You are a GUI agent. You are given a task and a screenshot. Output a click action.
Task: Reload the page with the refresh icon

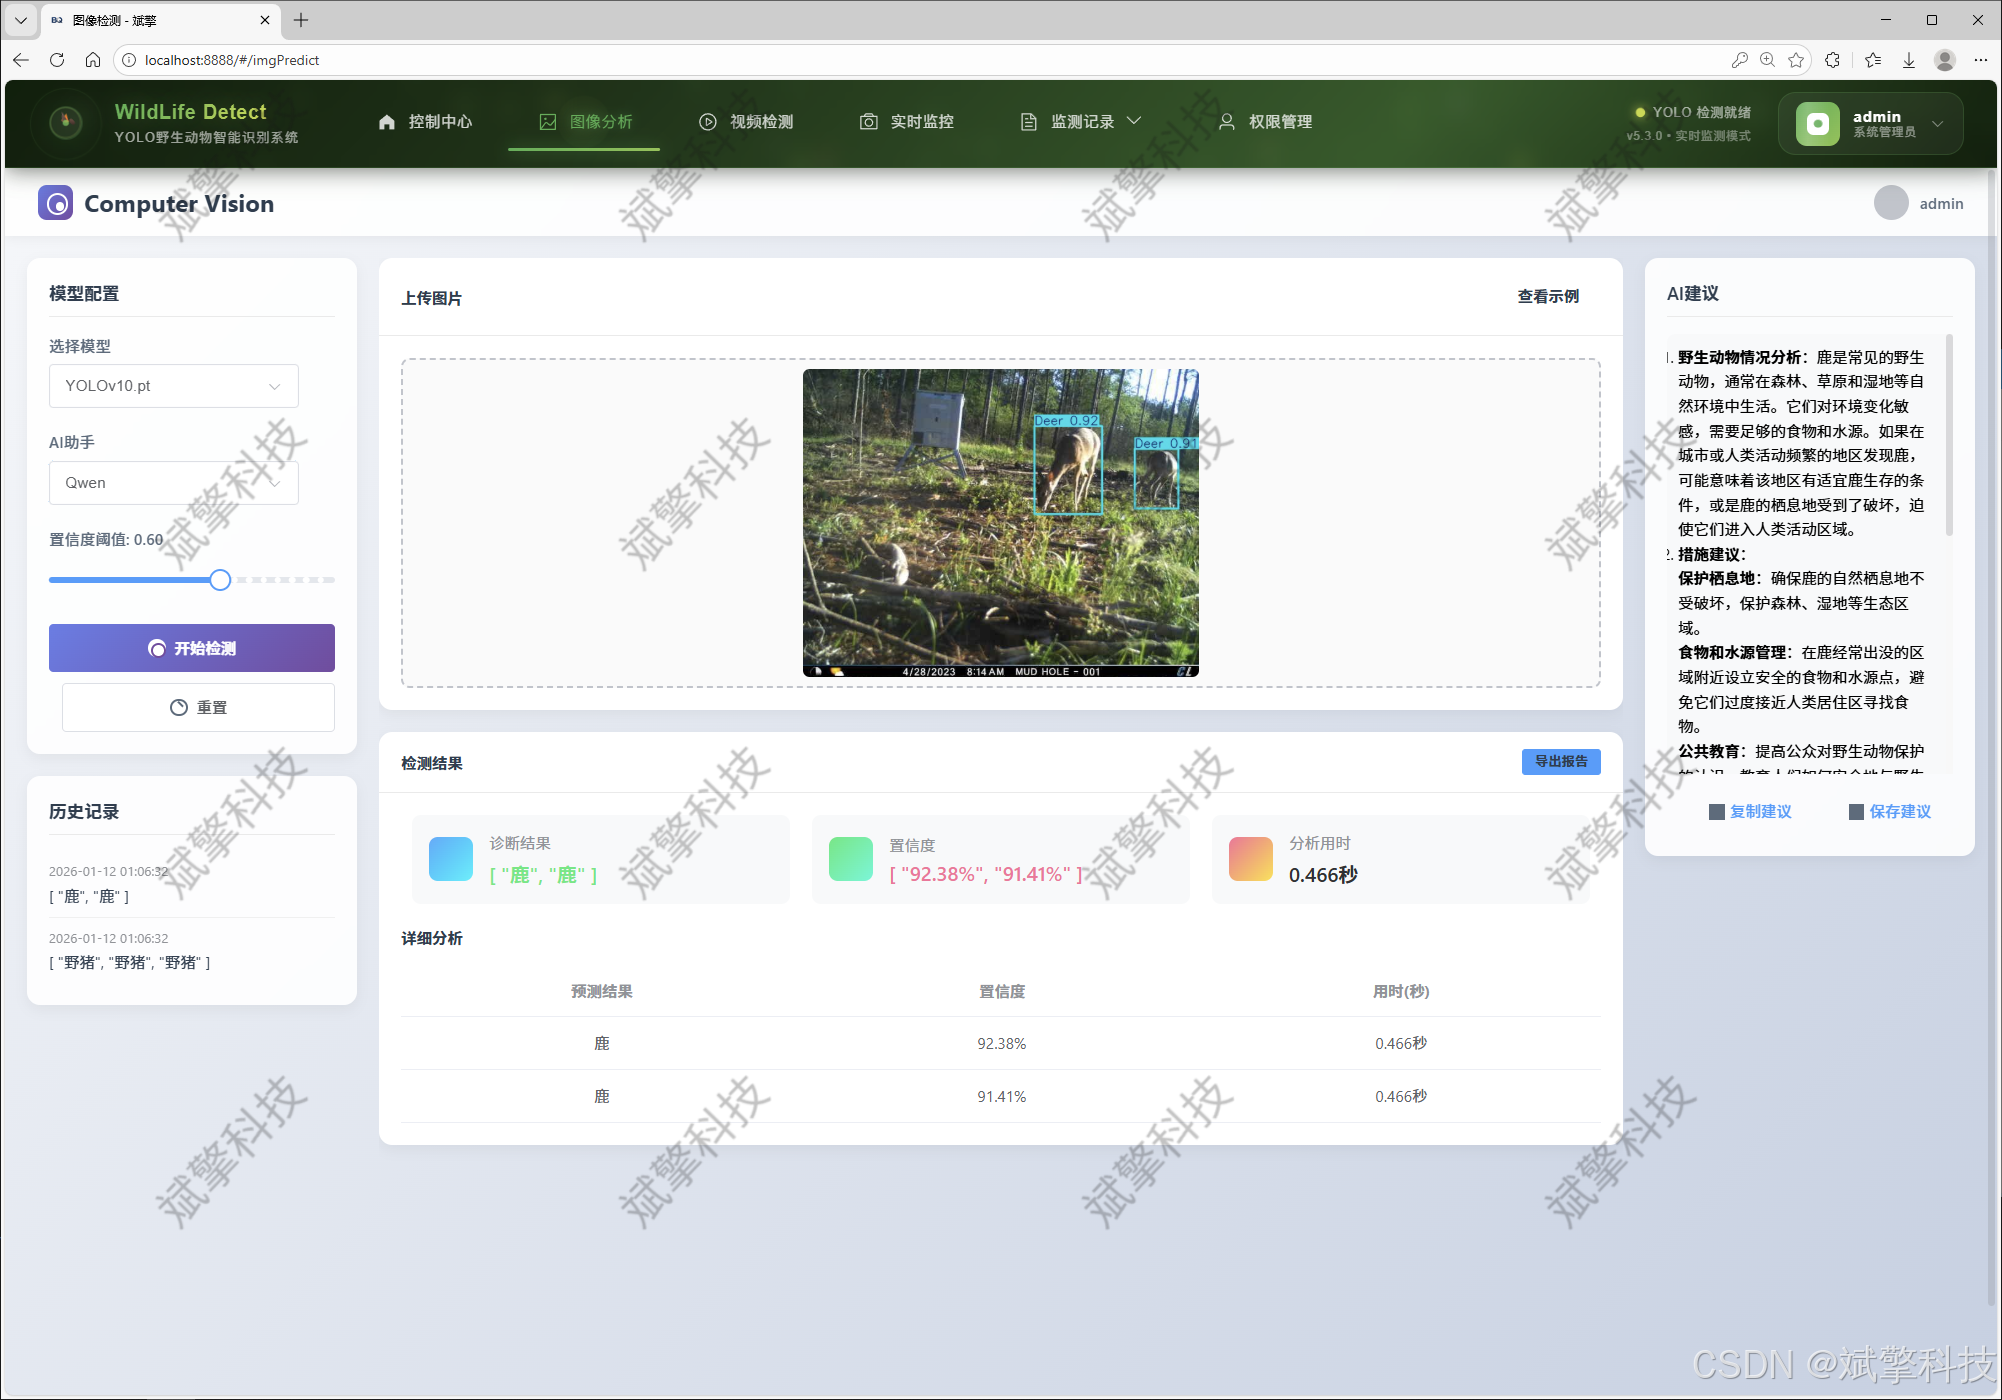[x=57, y=60]
